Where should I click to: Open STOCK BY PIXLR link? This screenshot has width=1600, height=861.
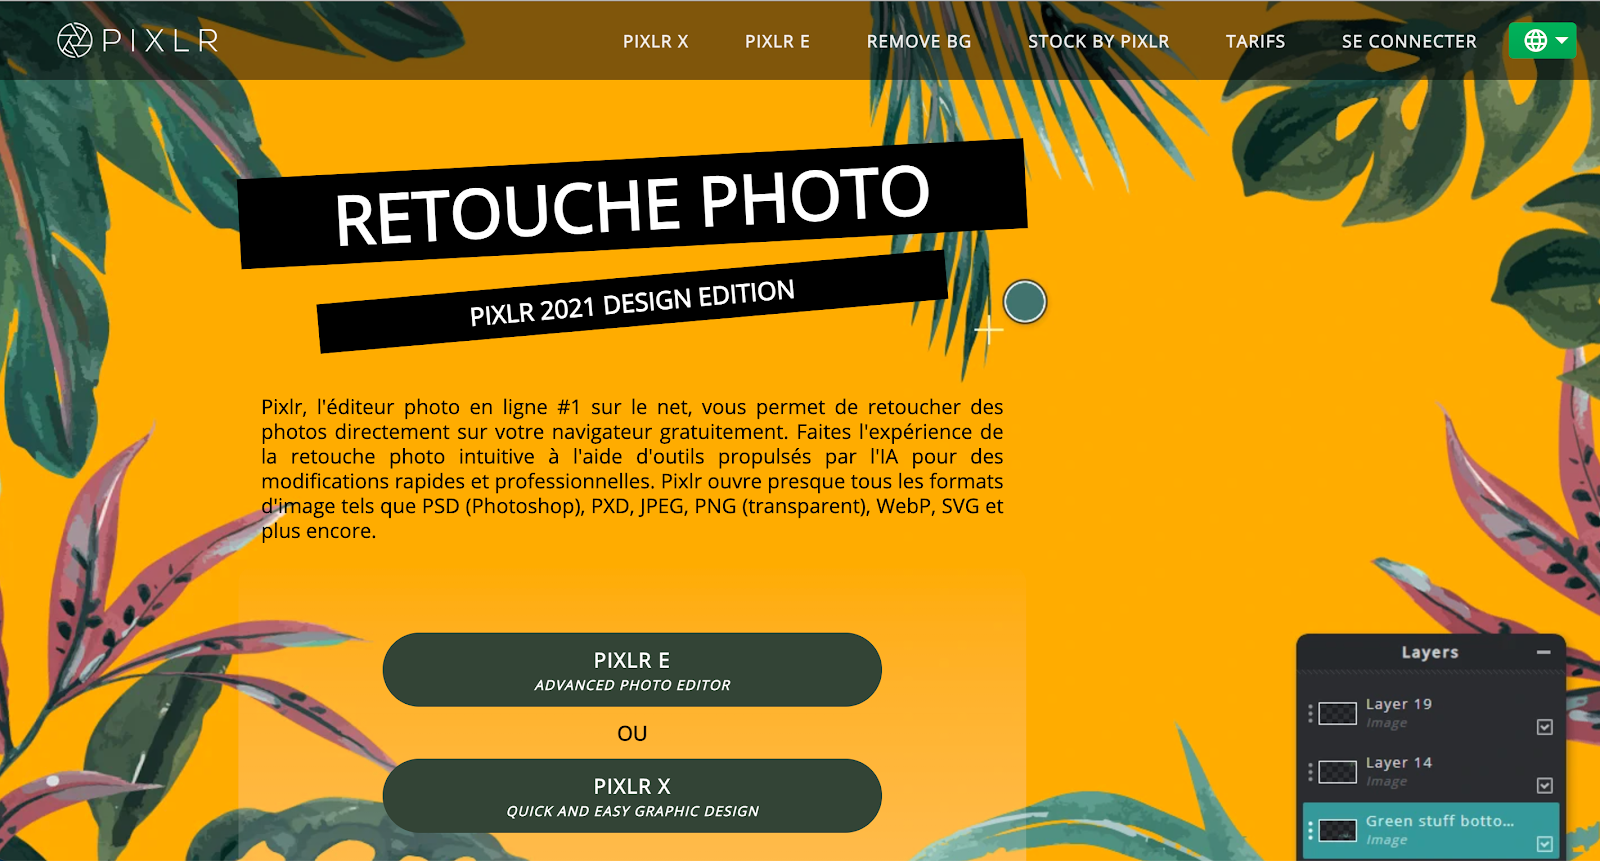tap(1098, 42)
